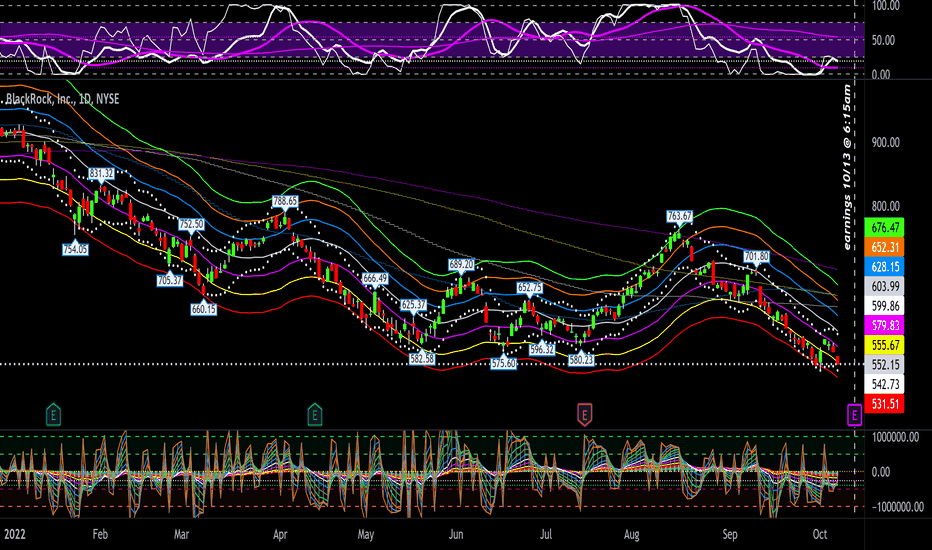Click the yellow 555.67 price scale tag

coord(884,345)
